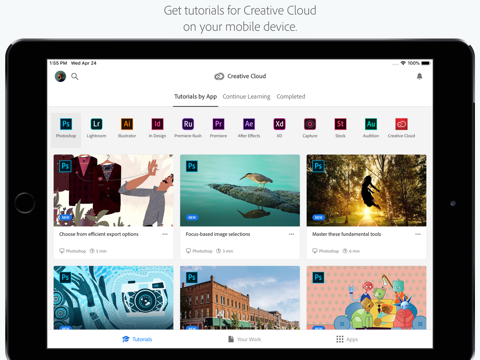Select the Premiere Rush icon
The height and width of the screenshot is (360, 480).
pos(188,124)
